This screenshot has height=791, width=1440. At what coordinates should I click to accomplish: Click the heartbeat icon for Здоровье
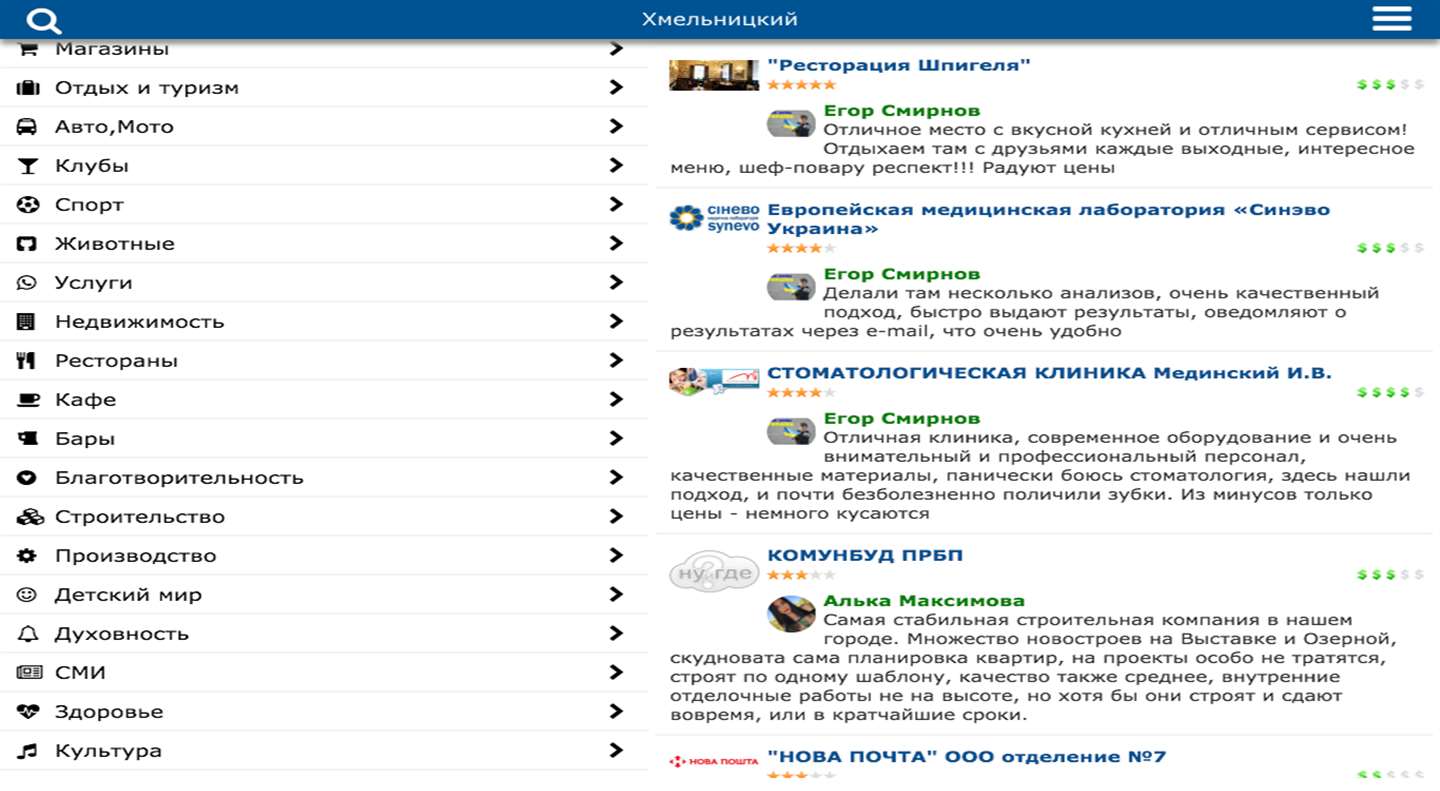(x=28, y=712)
